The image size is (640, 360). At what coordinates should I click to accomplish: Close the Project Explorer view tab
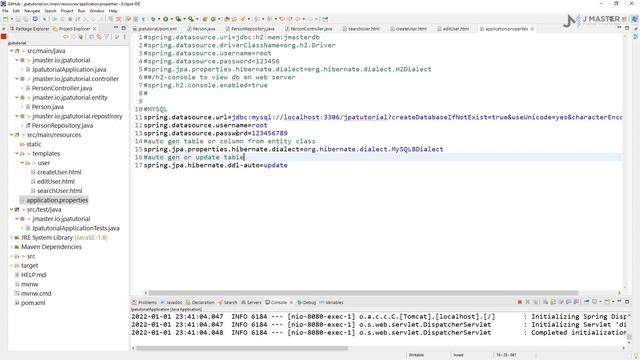94,29
